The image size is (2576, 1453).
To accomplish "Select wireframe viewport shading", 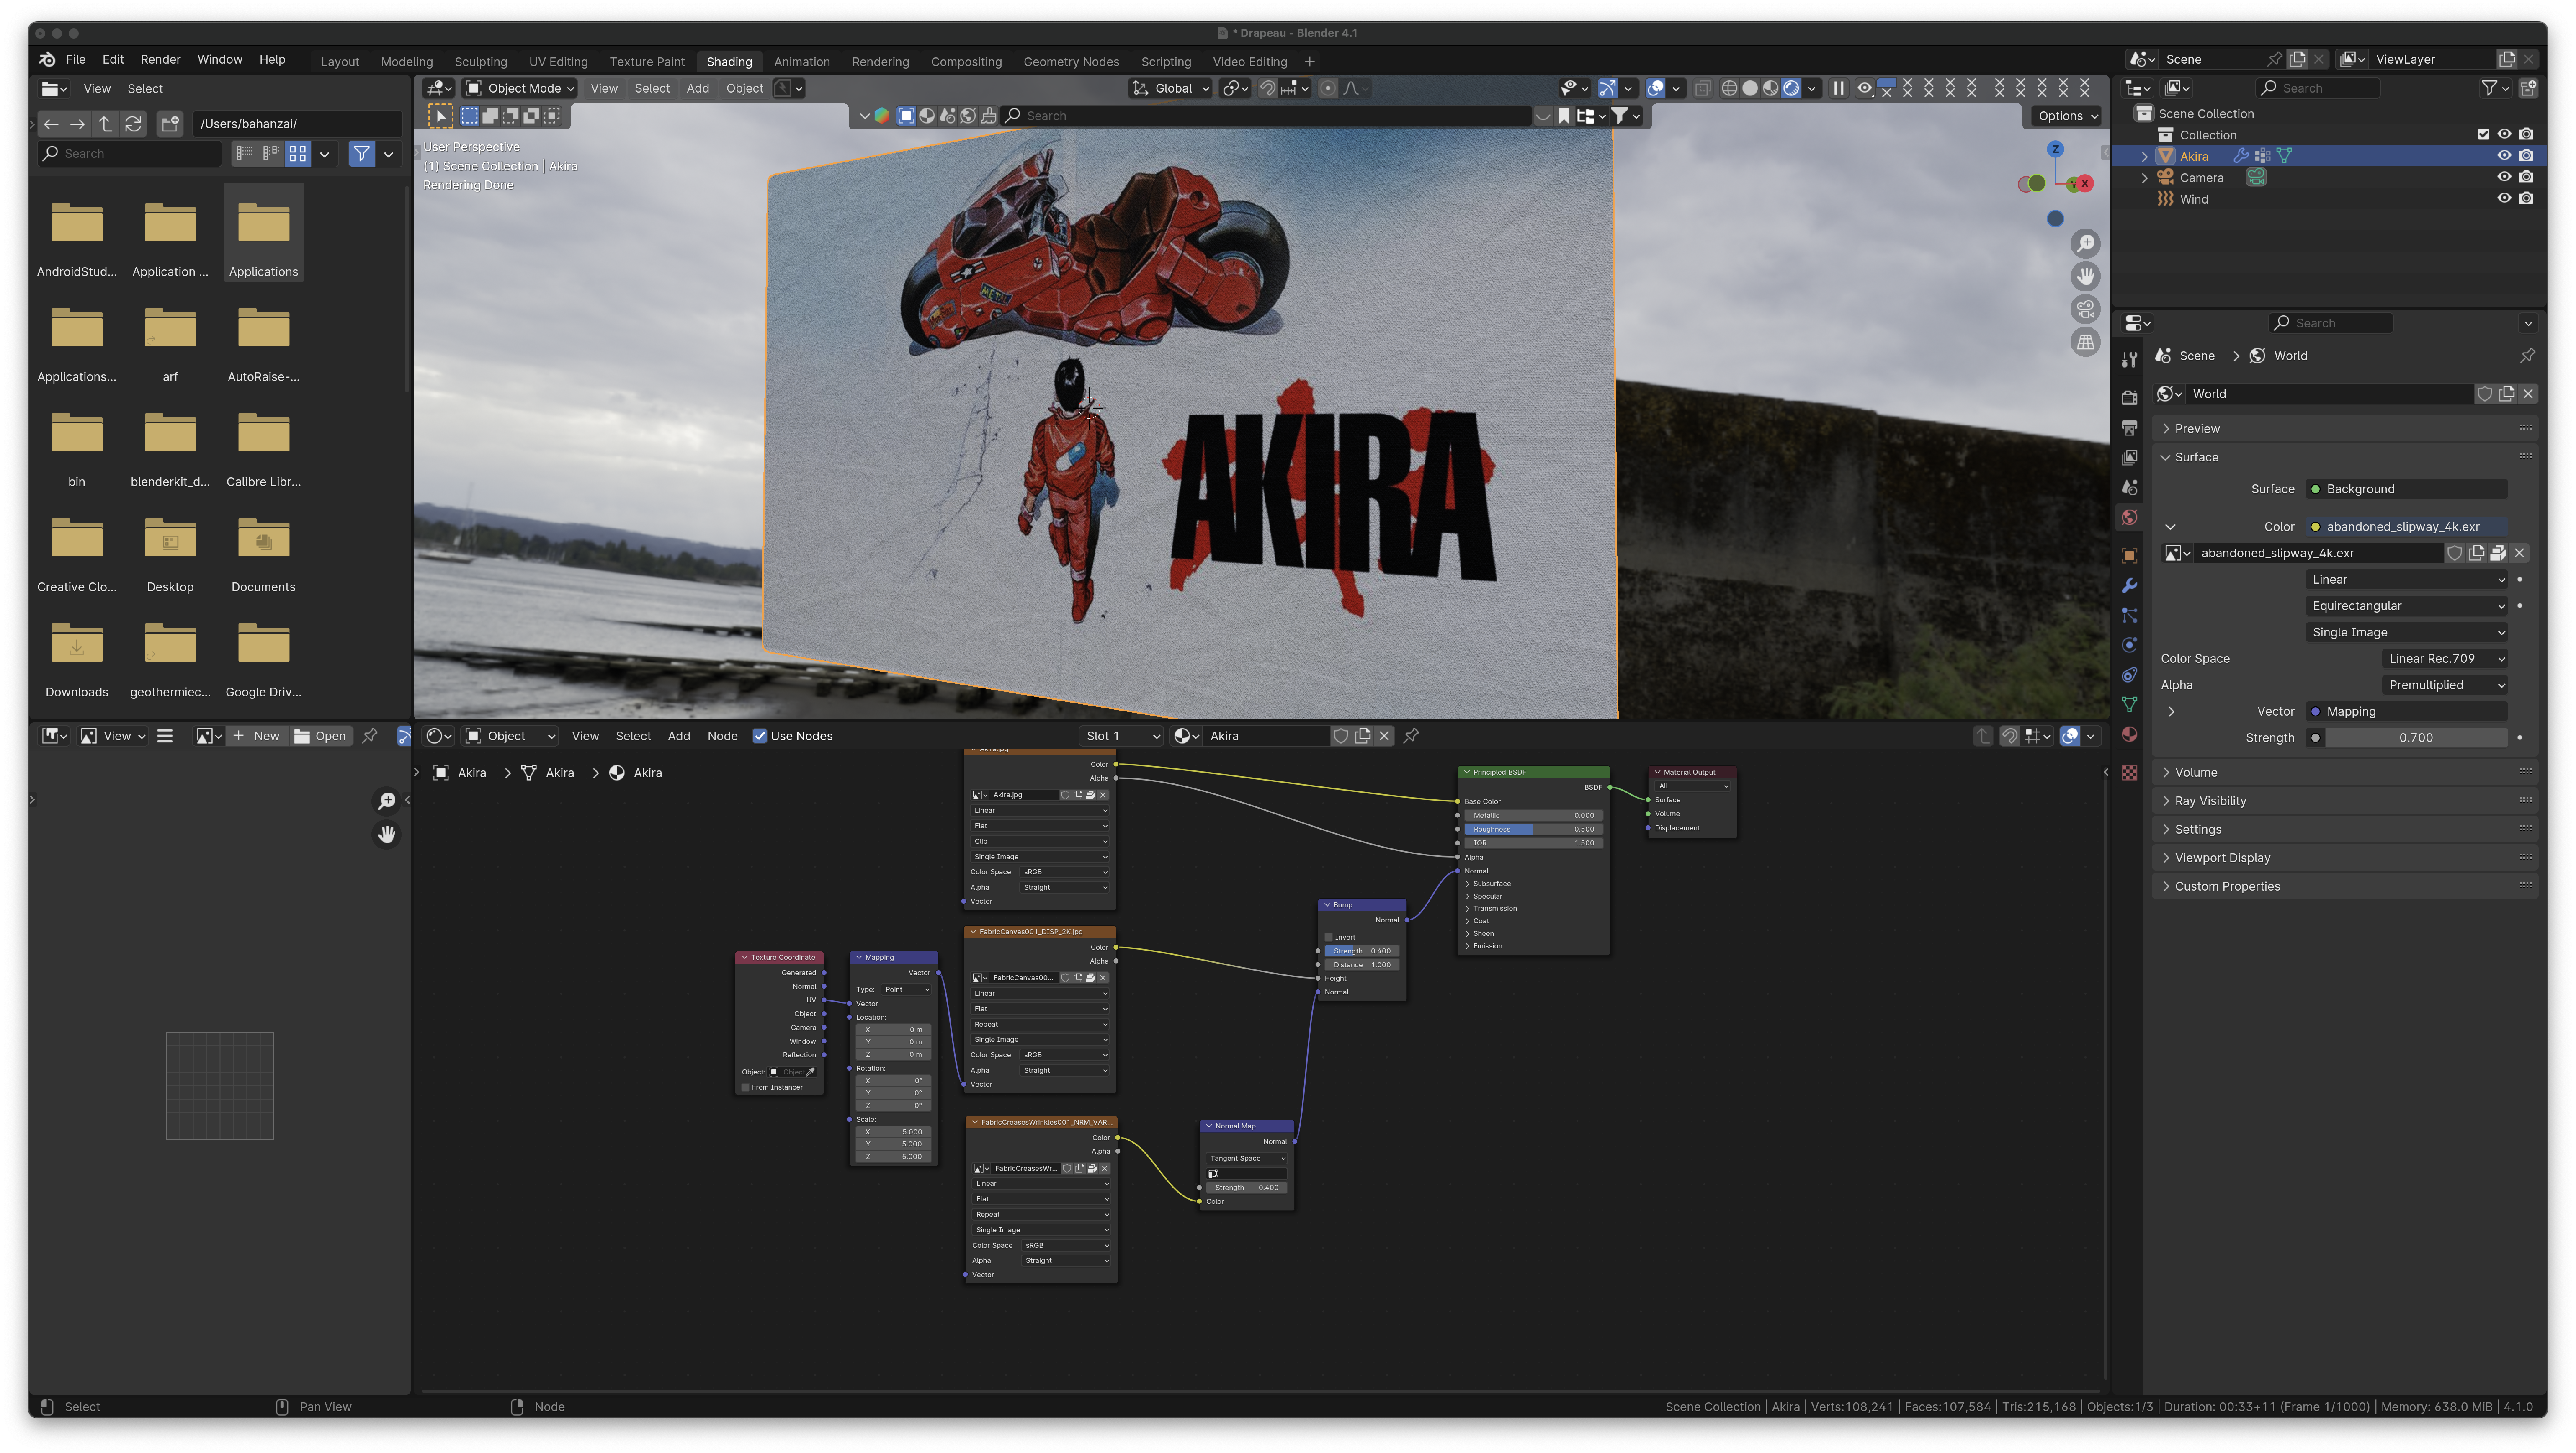I will click(x=1729, y=88).
